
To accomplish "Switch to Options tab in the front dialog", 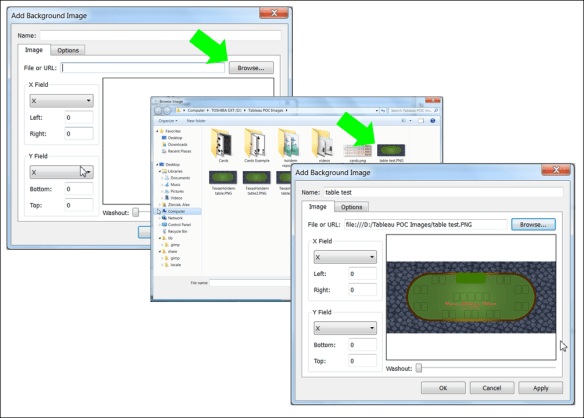I will (x=351, y=207).
